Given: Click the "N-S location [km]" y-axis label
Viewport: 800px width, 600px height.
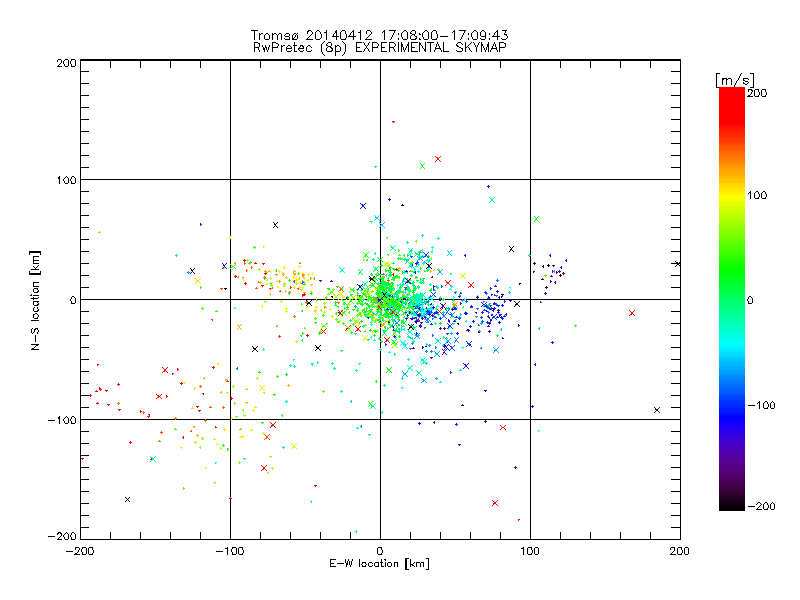Looking at the screenshot, I should [x=35, y=300].
